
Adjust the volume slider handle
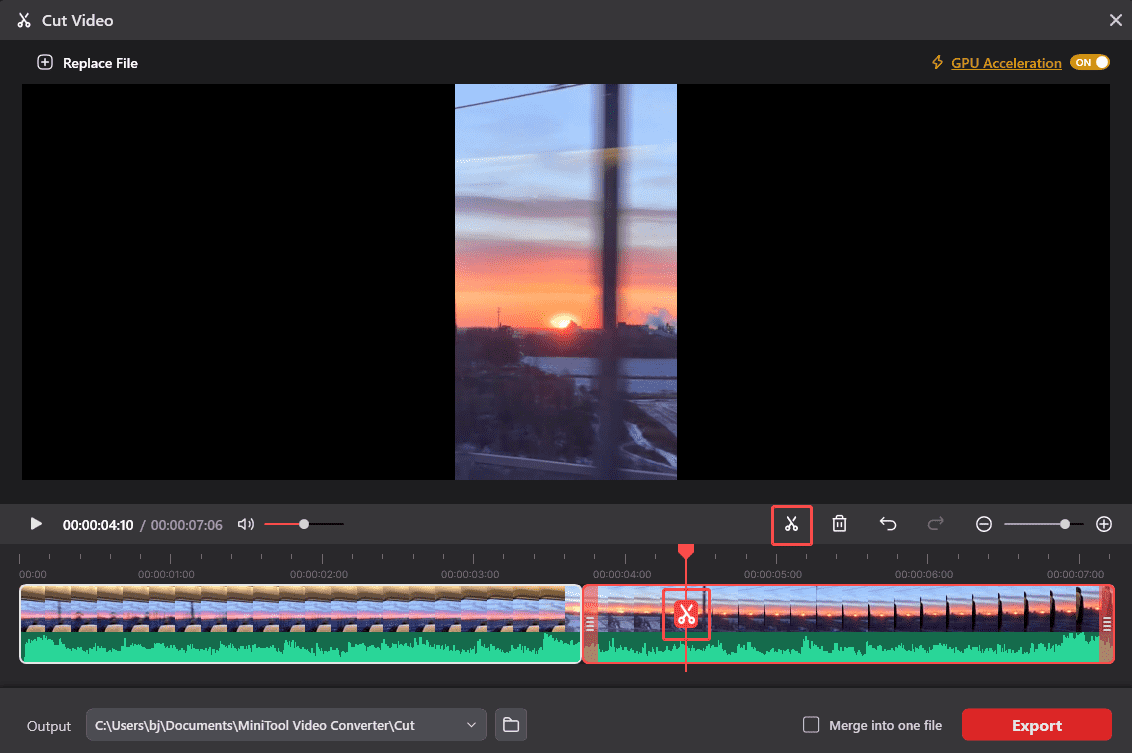tap(304, 524)
